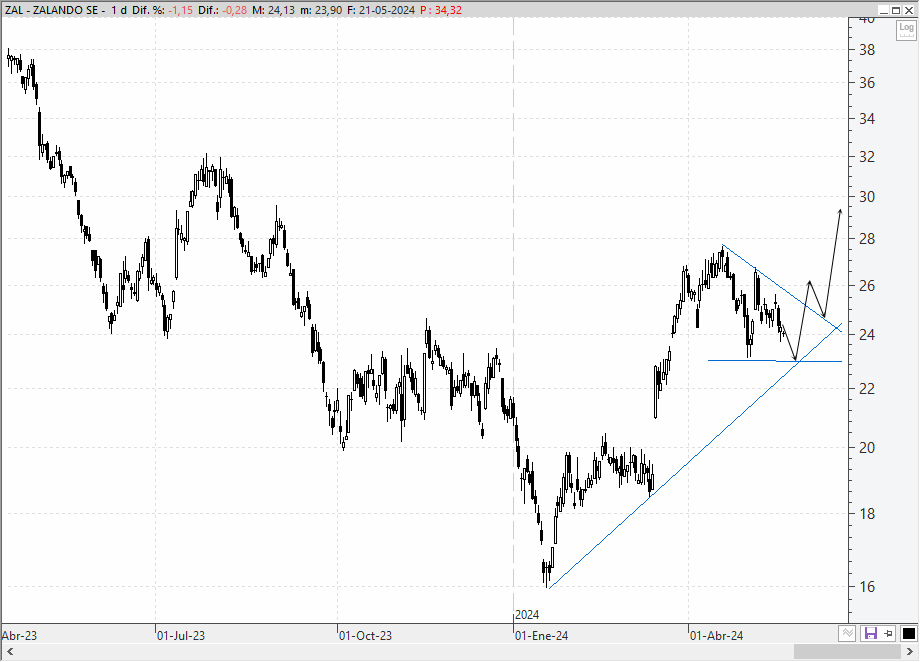Minimize the ZALANDO SE chart window
Image resolution: width=920 pixels, height=662 pixels.
coord(884,10)
